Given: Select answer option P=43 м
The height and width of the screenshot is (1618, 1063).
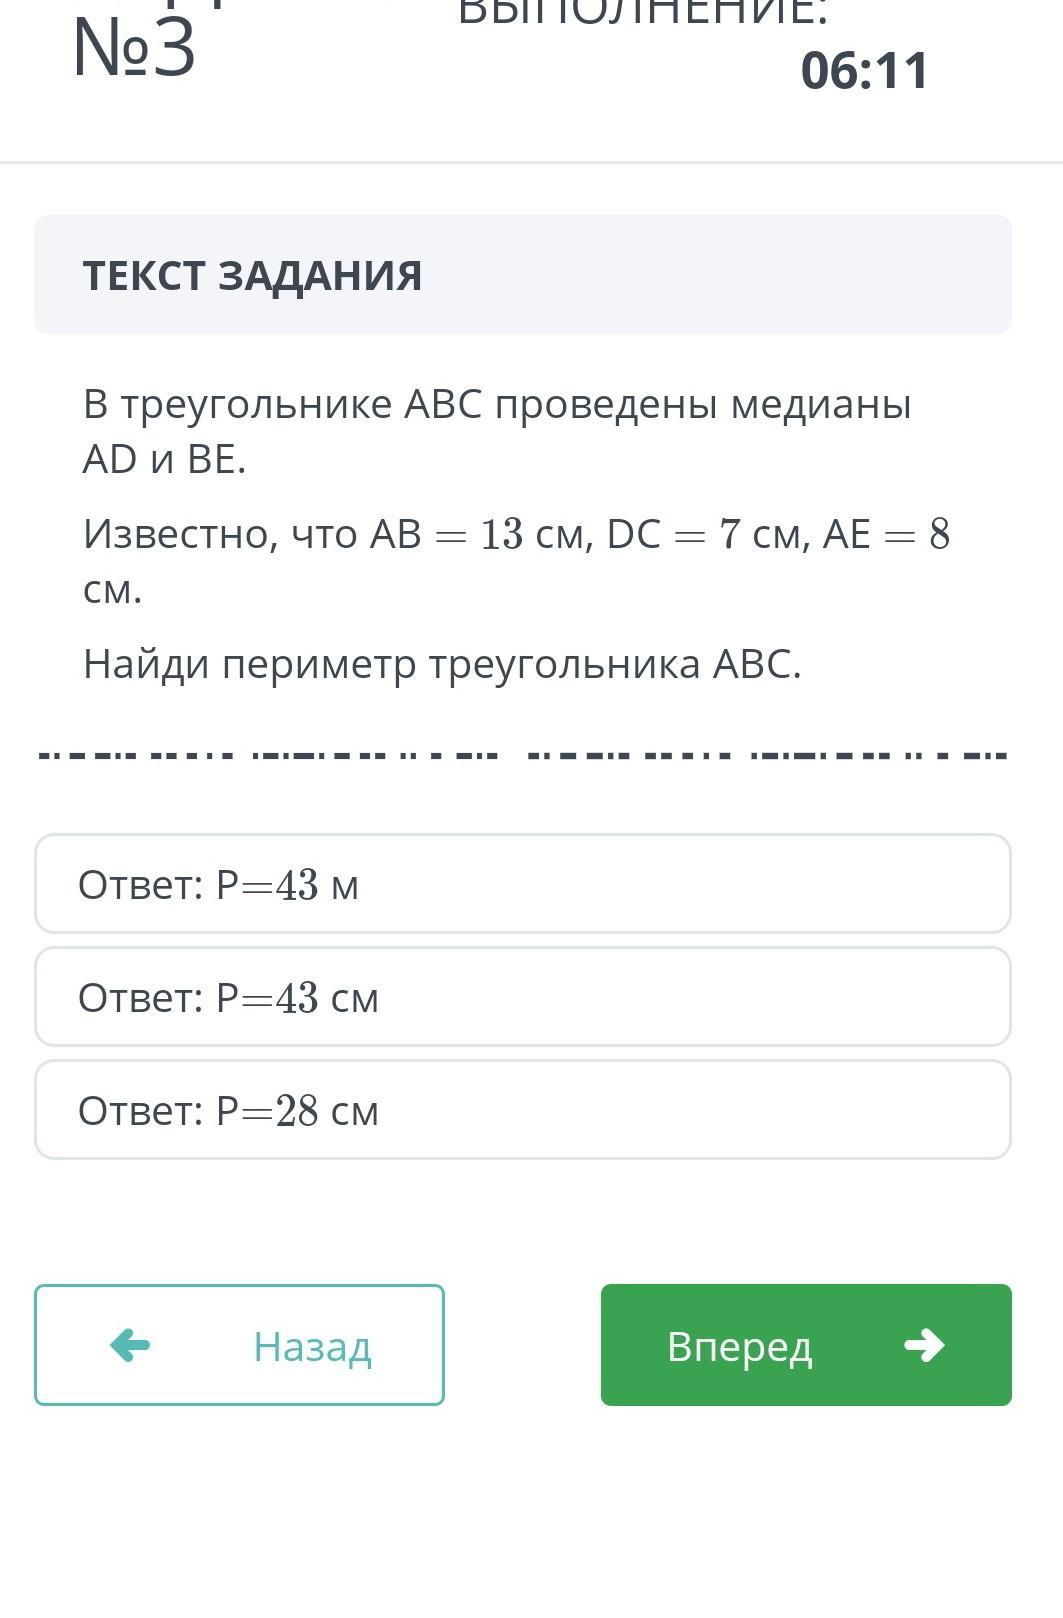Looking at the screenshot, I should coord(523,884).
